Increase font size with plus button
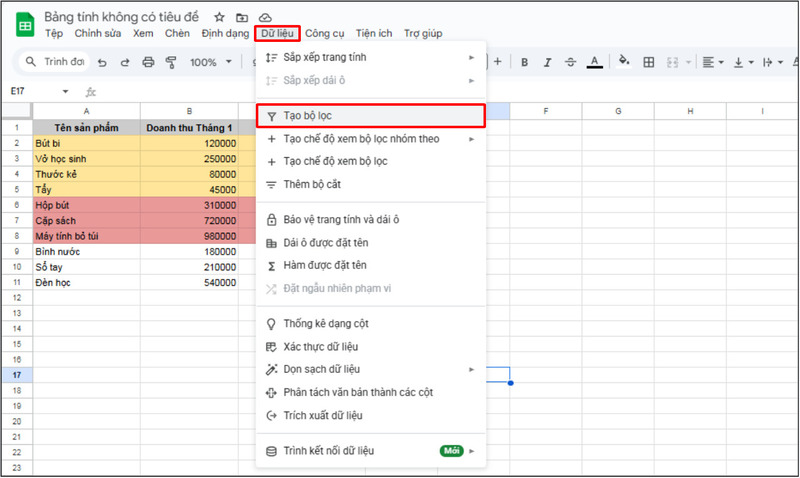 [x=497, y=62]
